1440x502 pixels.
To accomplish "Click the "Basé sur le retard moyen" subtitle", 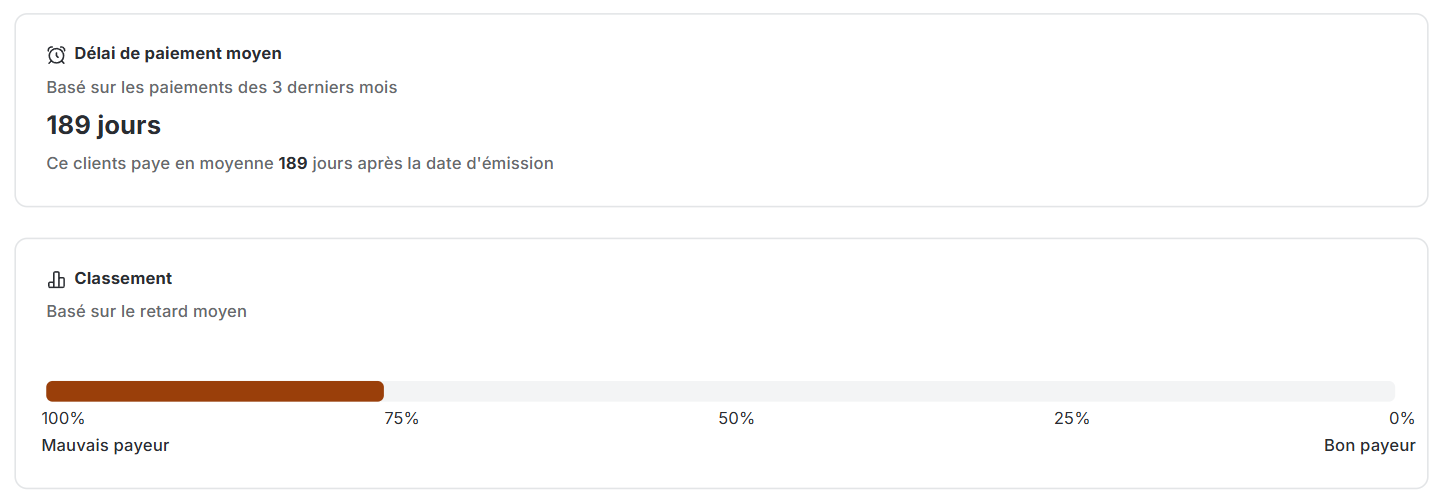I will (x=147, y=312).
